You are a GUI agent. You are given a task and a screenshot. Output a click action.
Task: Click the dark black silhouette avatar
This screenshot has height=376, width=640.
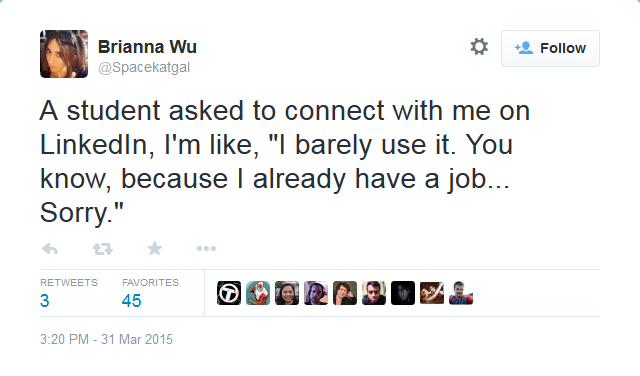pos(403,293)
